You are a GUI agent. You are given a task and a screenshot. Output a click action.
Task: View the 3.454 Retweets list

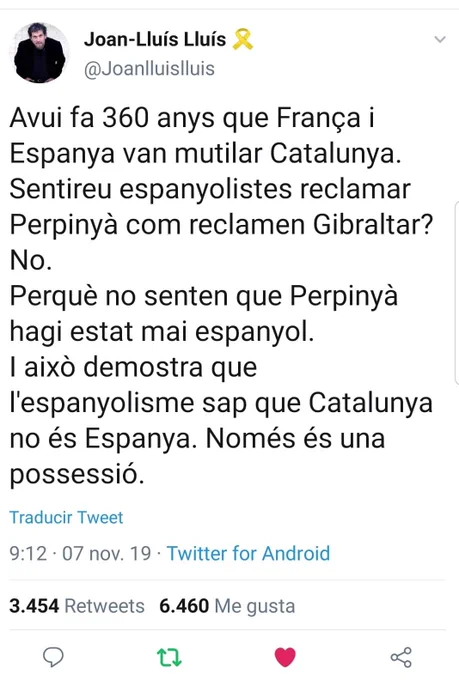click(x=77, y=606)
